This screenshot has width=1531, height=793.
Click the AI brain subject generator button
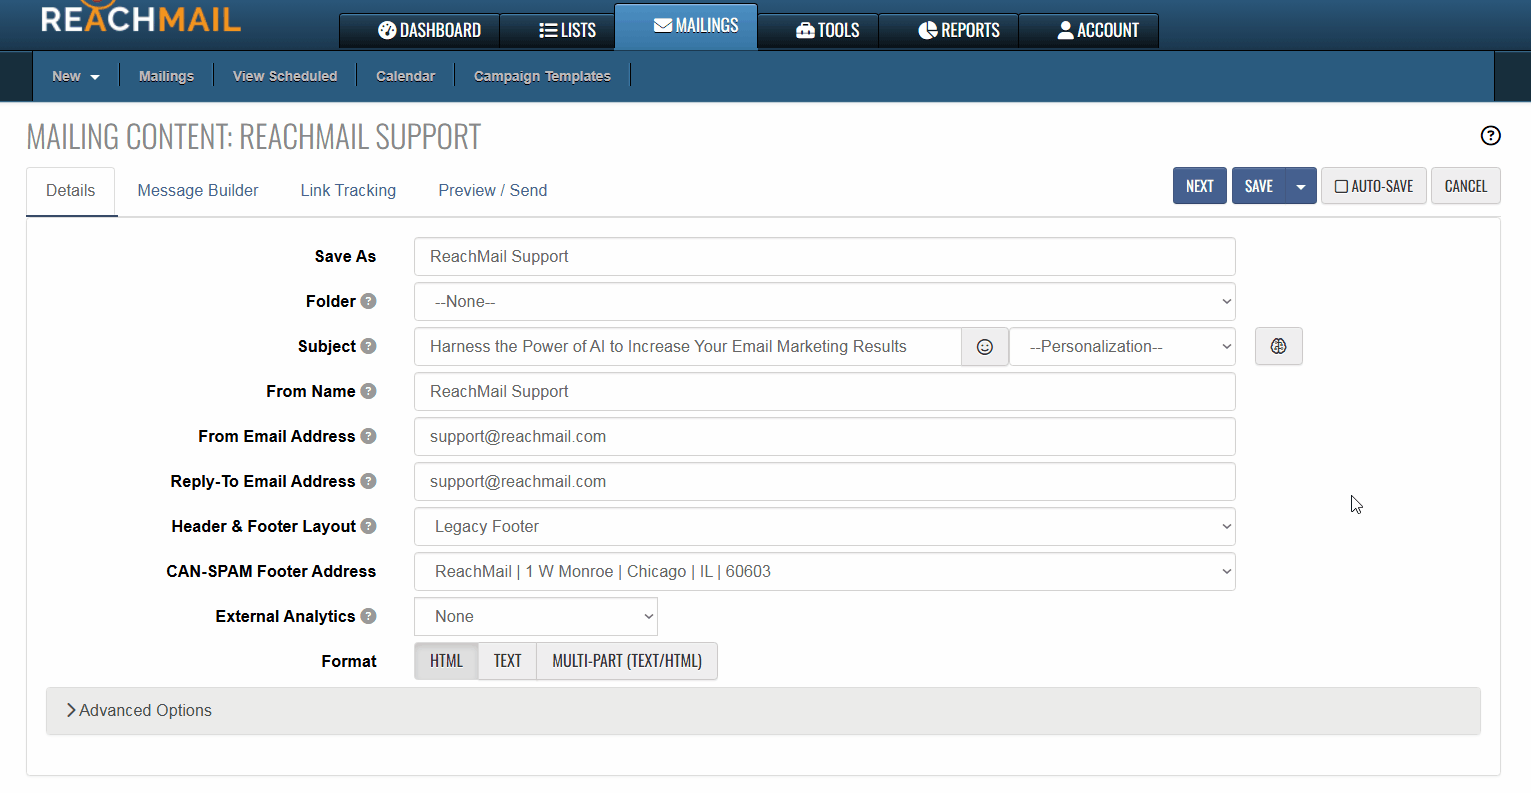click(x=1278, y=346)
